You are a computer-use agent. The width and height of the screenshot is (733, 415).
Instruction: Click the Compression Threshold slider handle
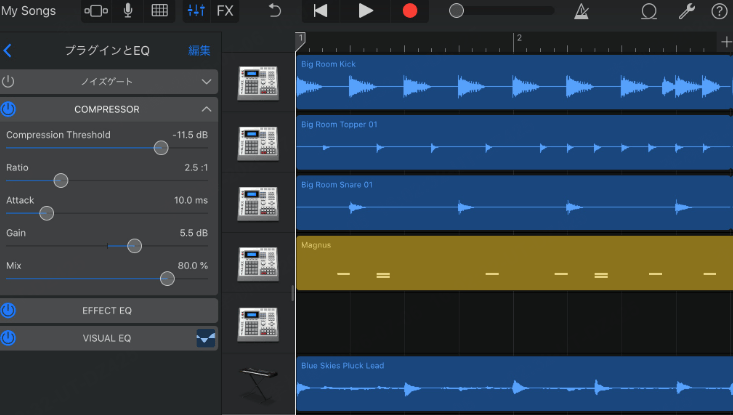pos(161,148)
